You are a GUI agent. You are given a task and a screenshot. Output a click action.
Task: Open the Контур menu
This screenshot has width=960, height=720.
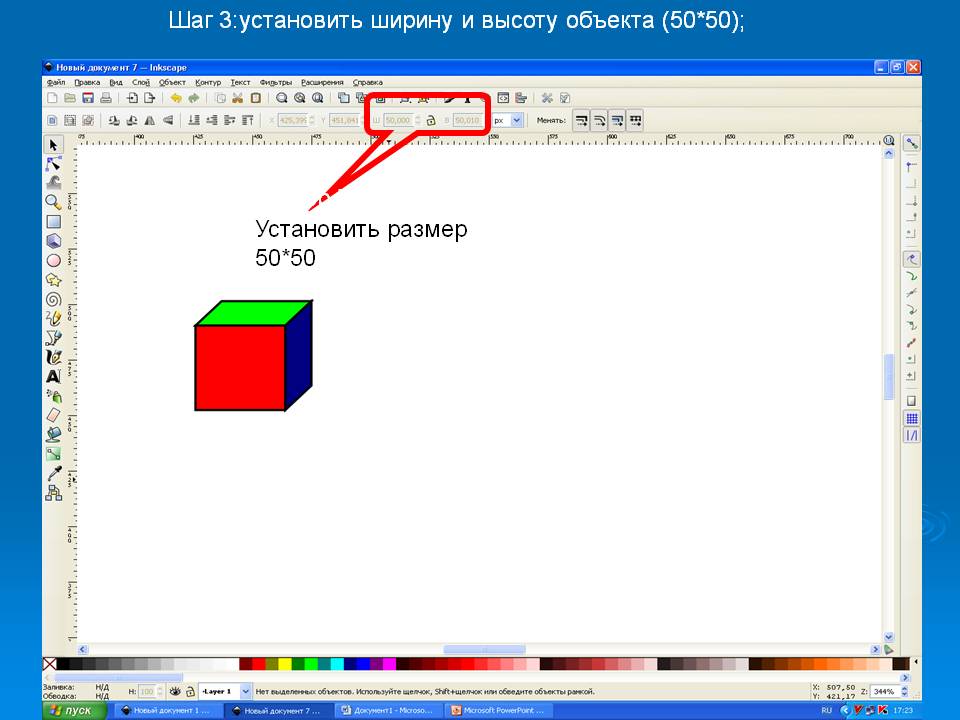pyautogui.click(x=208, y=82)
